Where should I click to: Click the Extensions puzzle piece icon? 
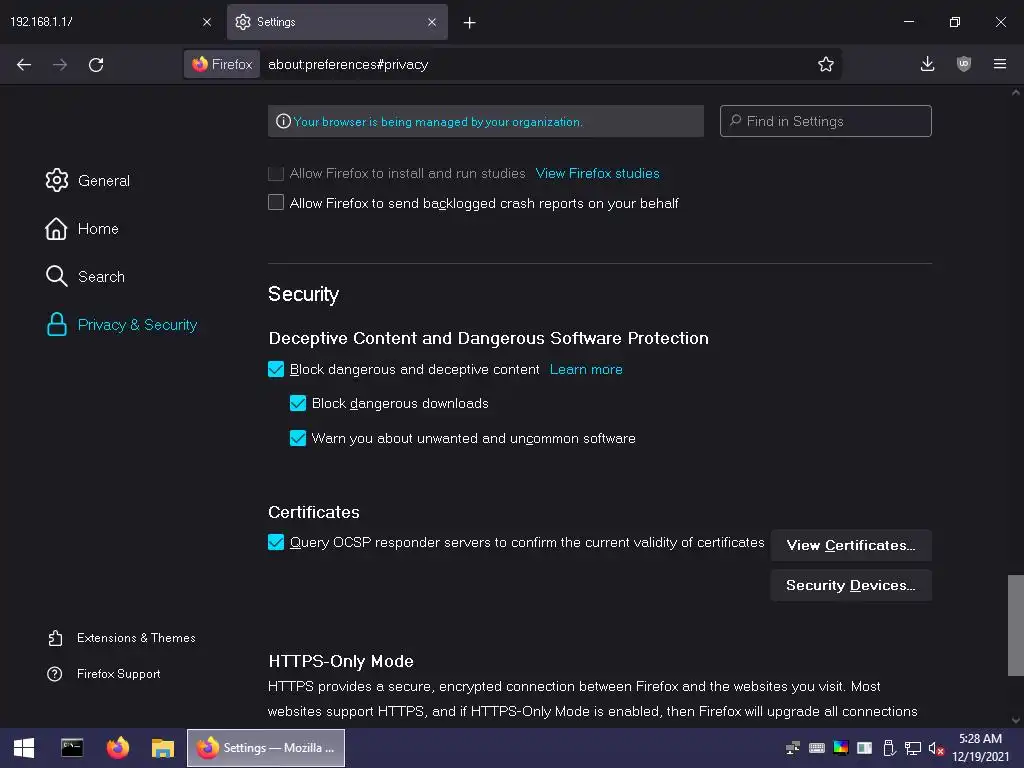click(x=55, y=638)
